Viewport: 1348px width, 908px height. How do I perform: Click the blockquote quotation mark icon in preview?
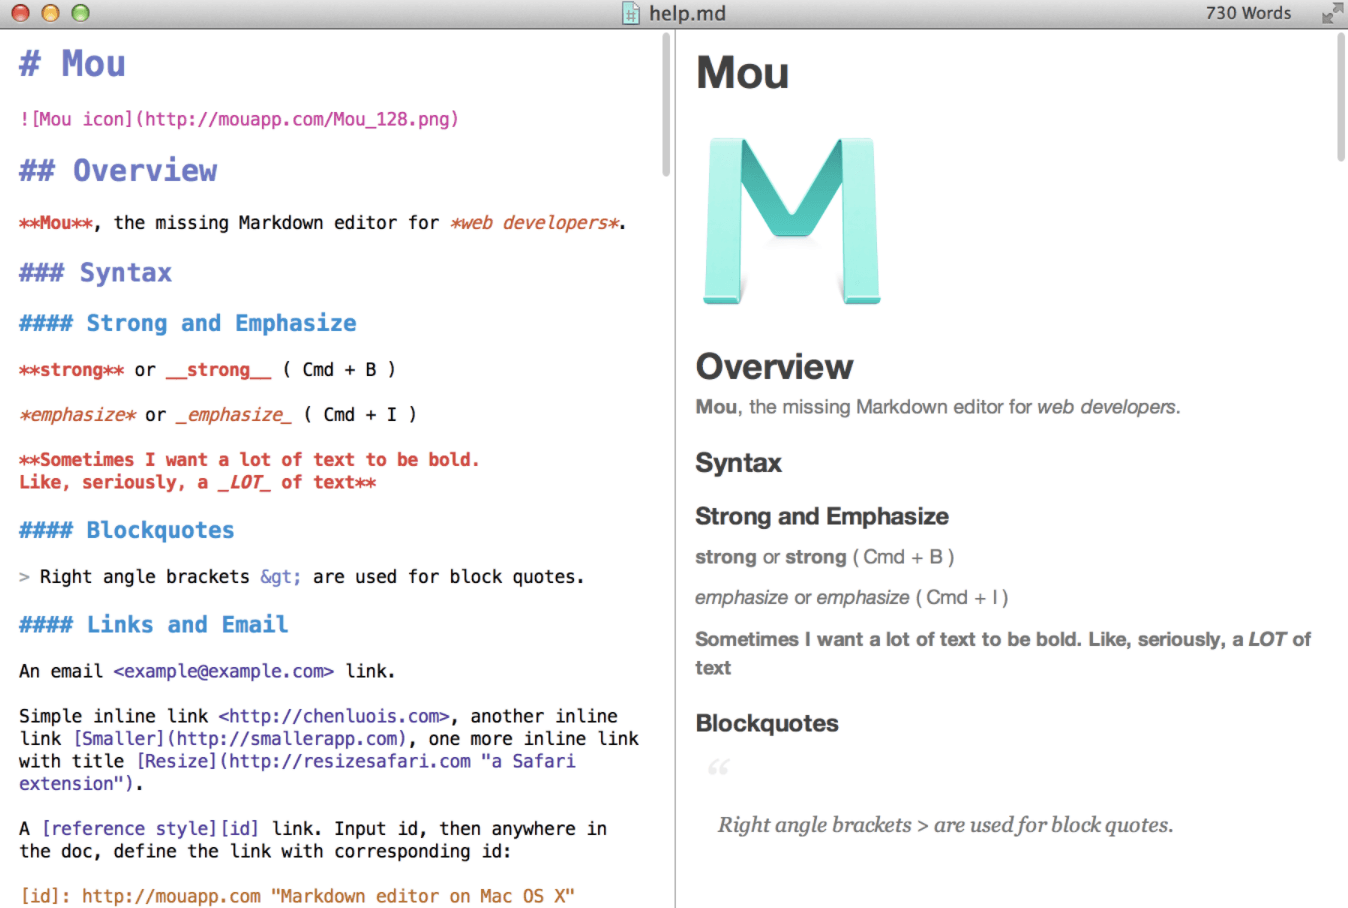[720, 765]
